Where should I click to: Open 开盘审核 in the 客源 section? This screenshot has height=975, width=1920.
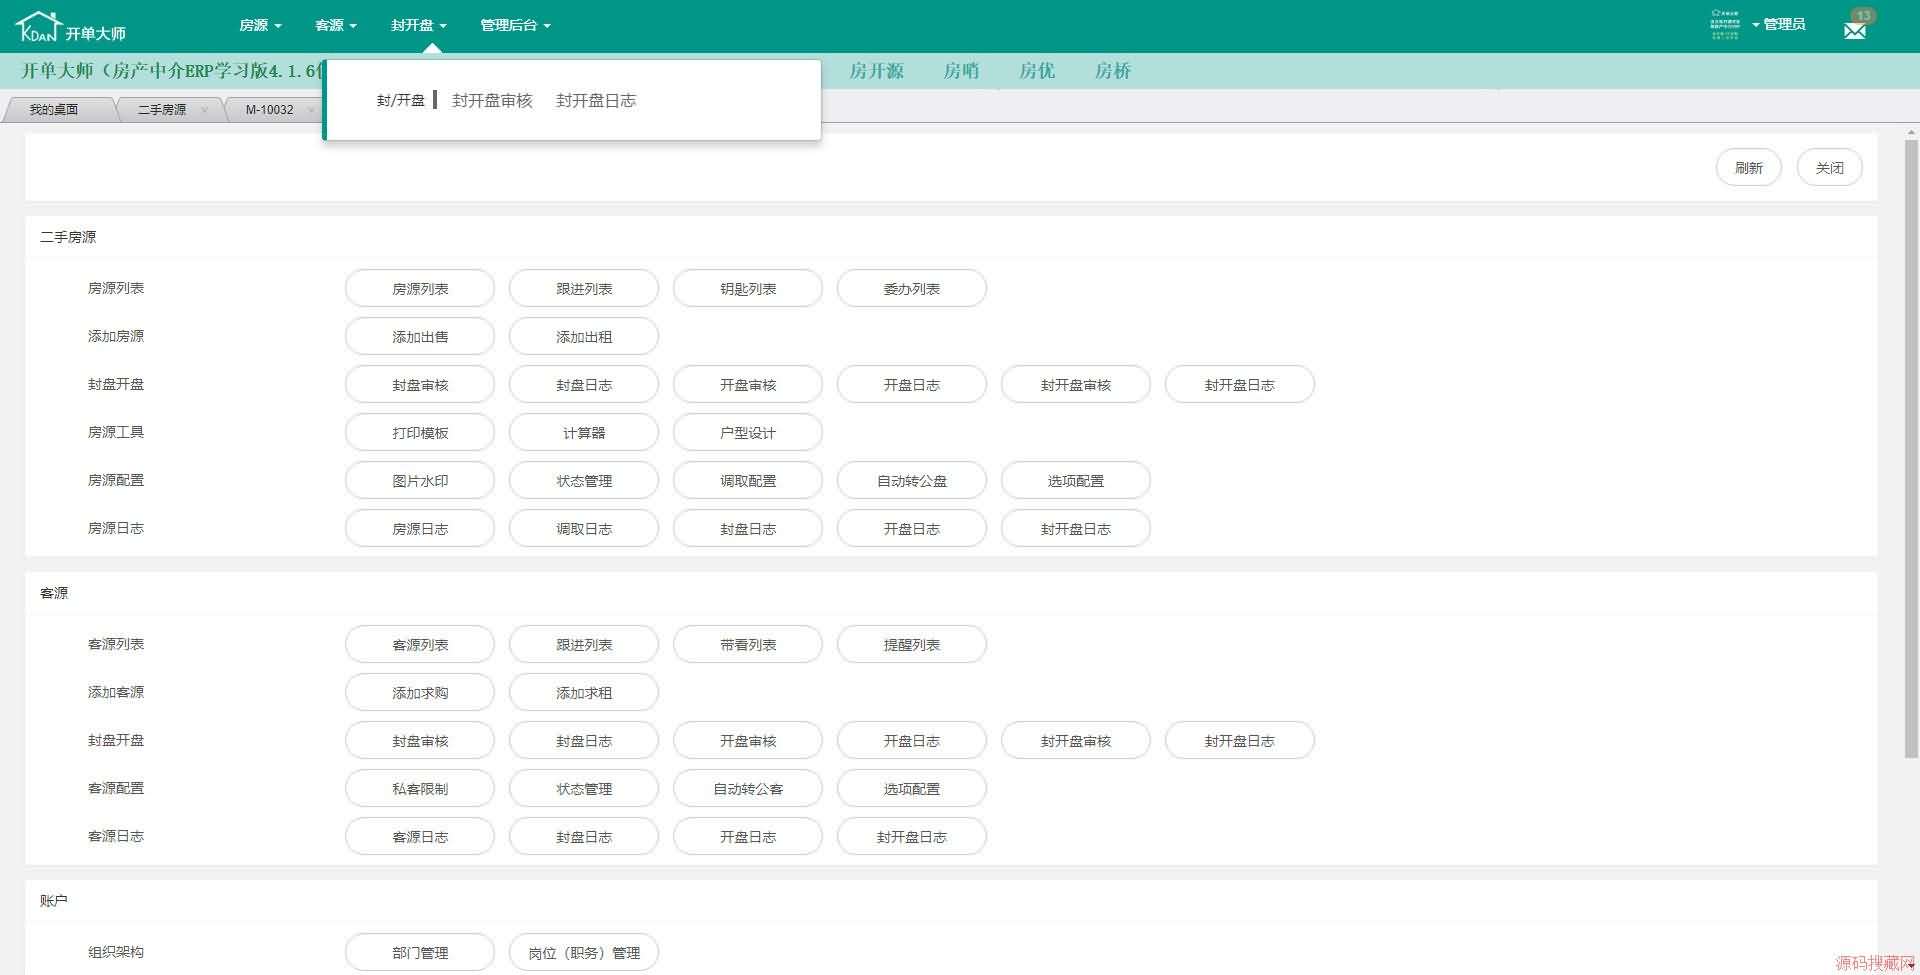748,741
